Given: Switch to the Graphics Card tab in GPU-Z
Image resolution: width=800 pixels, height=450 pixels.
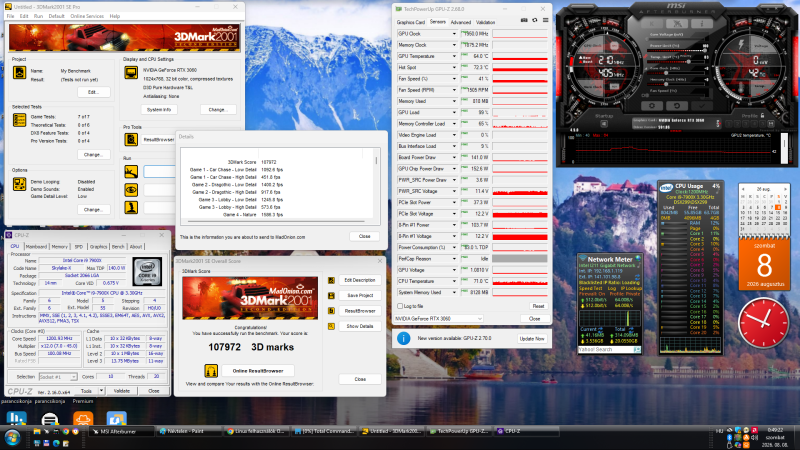Looking at the screenshot, I should [x=411, y=22].
